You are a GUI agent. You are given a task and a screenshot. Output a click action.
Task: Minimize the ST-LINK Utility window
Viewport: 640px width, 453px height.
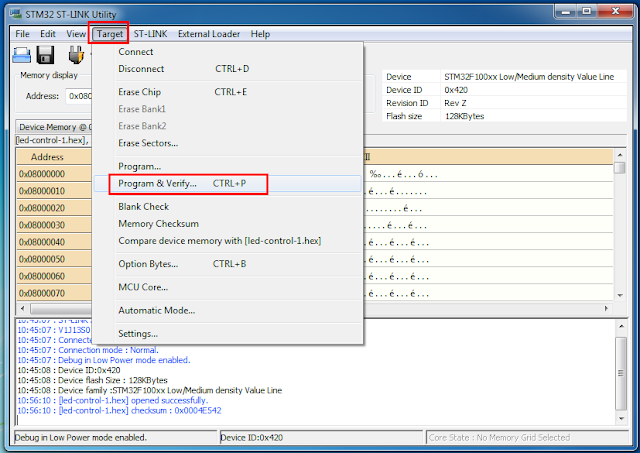coord(566,11)
